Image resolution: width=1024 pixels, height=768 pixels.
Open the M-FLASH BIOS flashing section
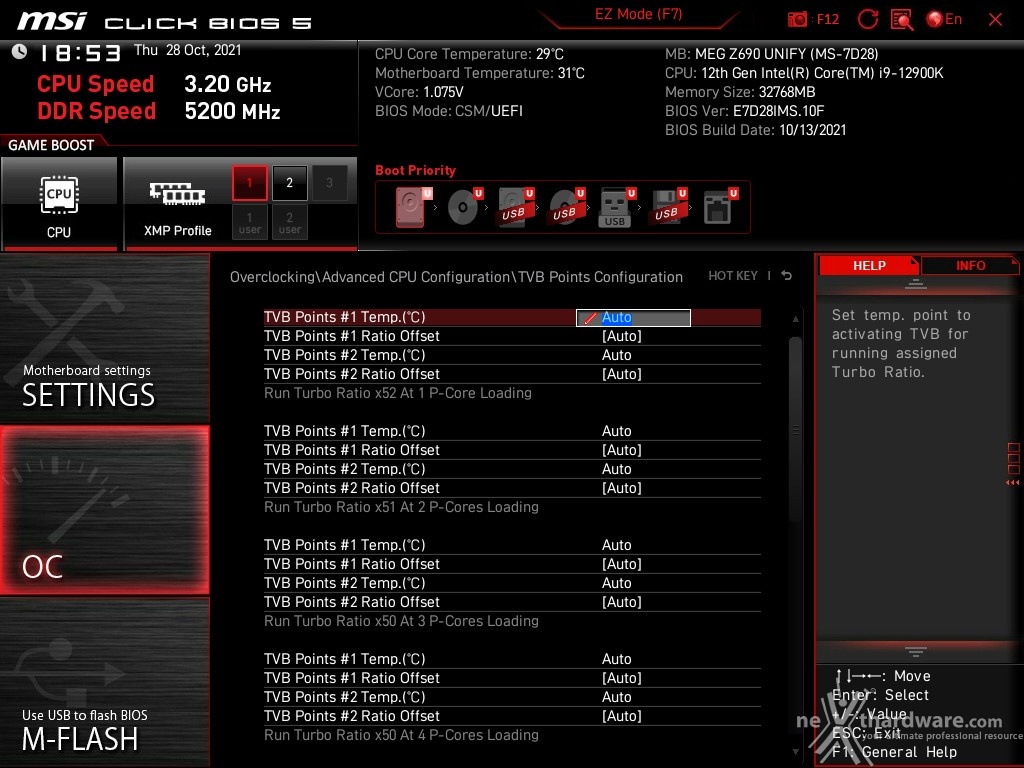pyautogui.click(x=104, y=682)
